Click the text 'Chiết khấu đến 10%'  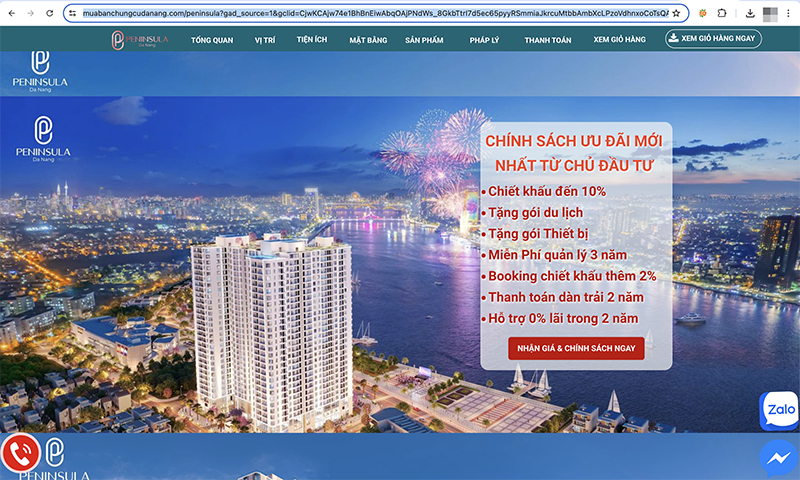click(x=547, y=192)
